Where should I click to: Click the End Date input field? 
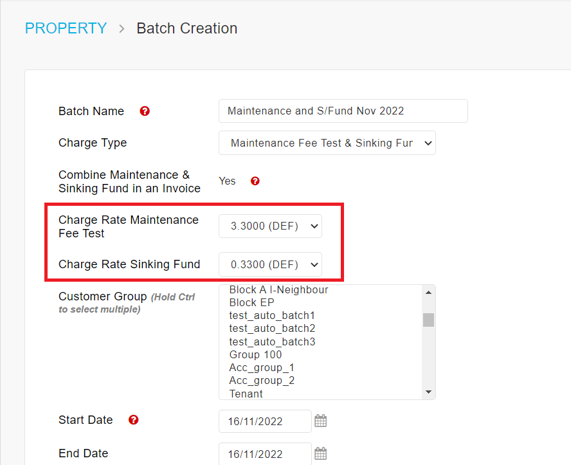point(265,454)
